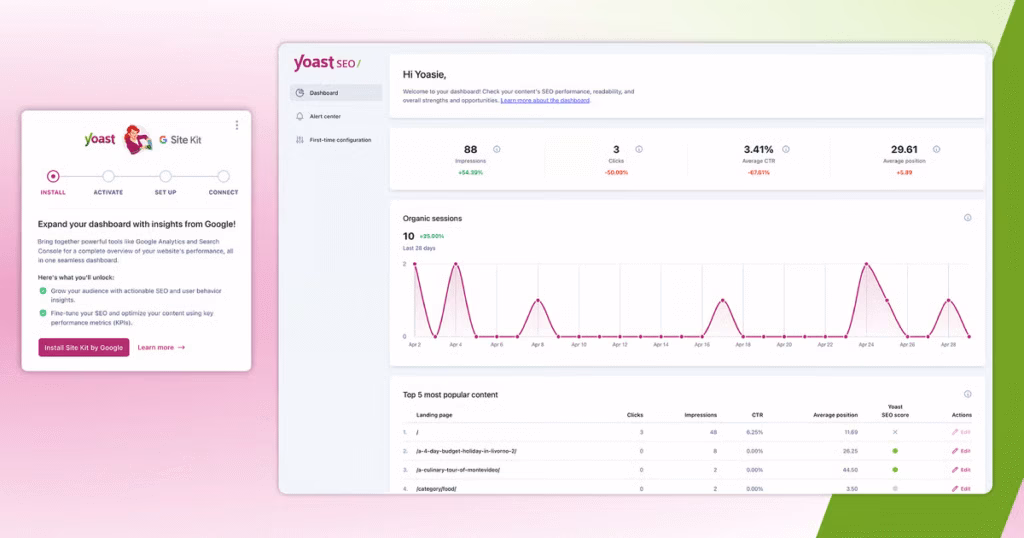Screen dimensions: 1024x538
Task: Click the info icon next to Clicks
Action: pyautogui.click(x=639, y=149)
